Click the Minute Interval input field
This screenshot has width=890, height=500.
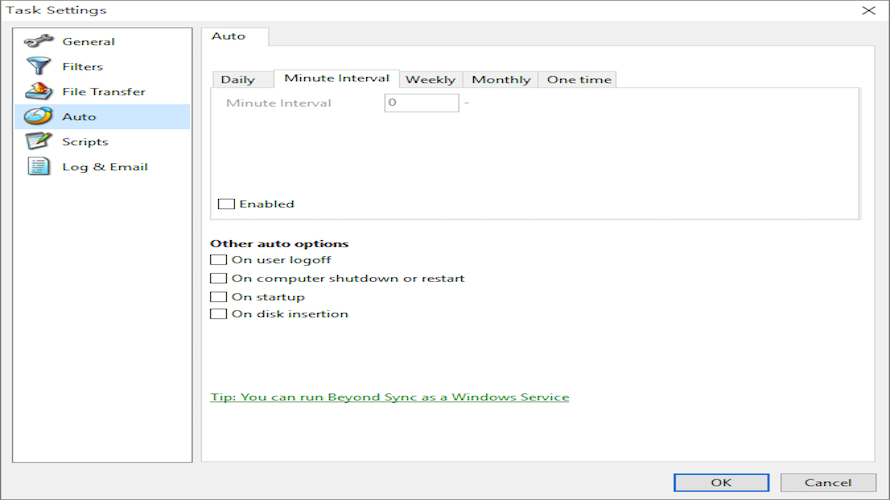tap(421, 103)
